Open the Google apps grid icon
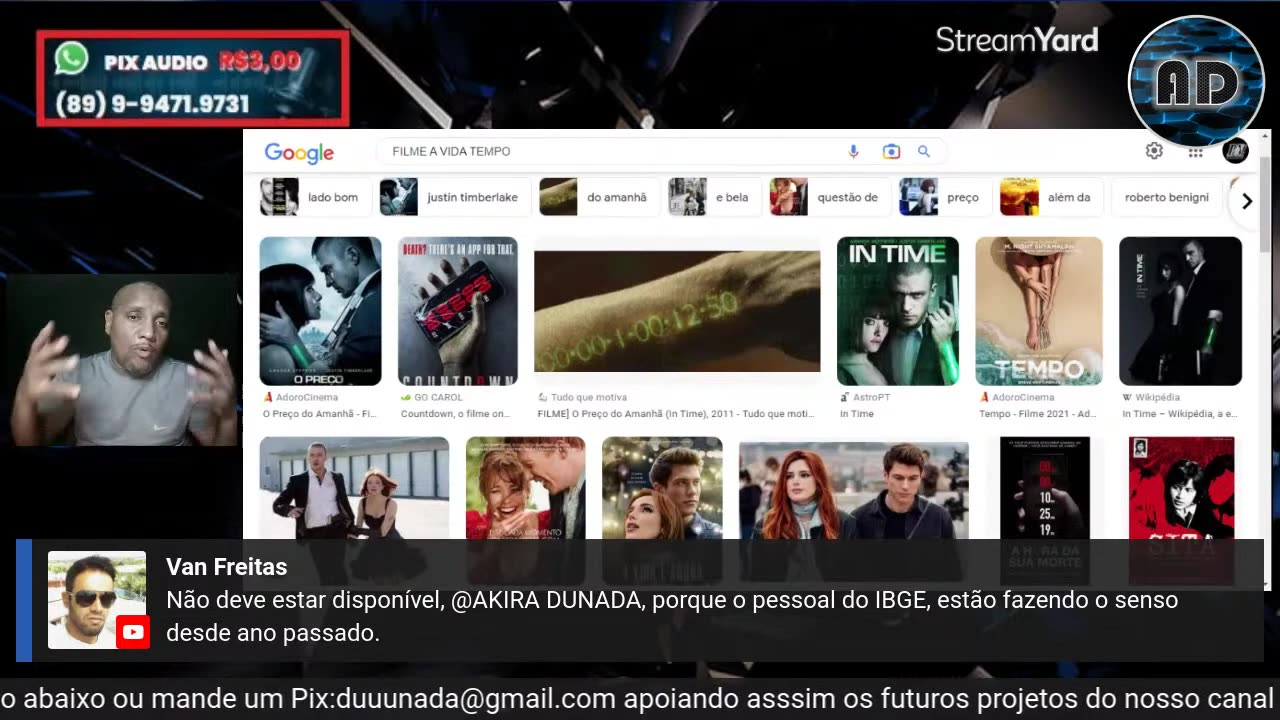Viewport: 1280px width, 720px height. 1195,152
